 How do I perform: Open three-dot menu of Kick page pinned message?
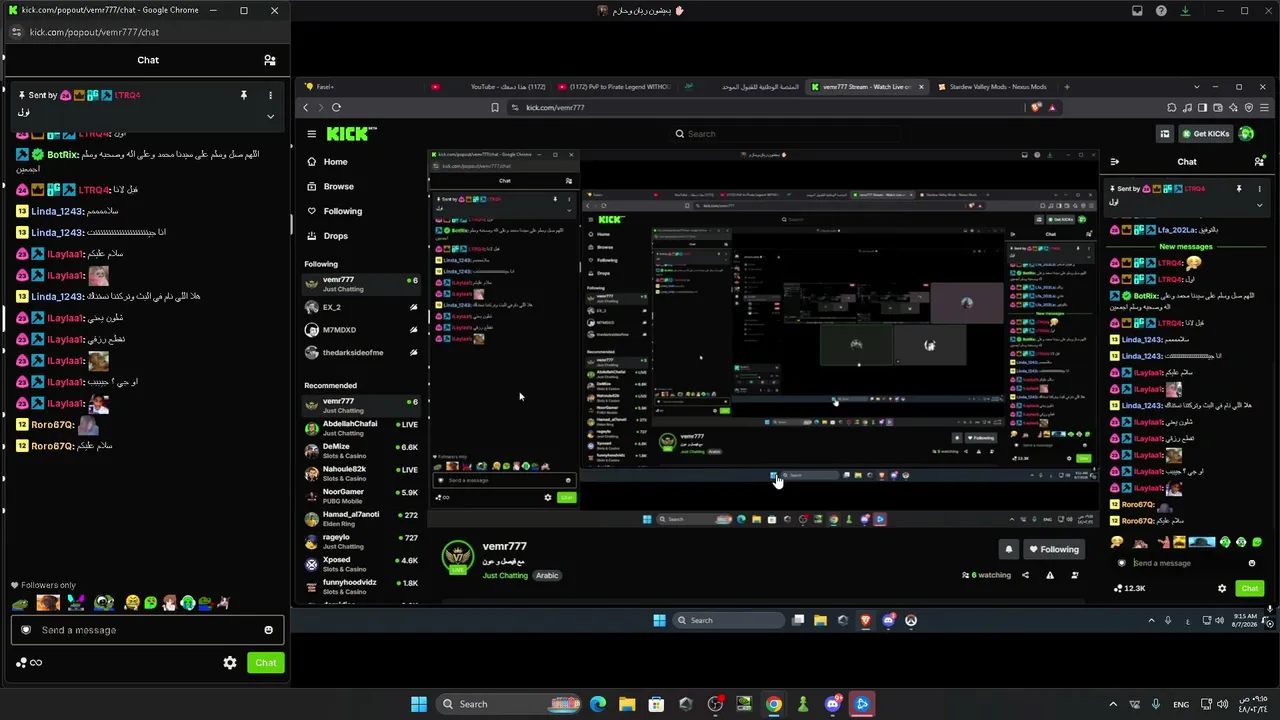pyautogui.click(x=1259, y=189)
